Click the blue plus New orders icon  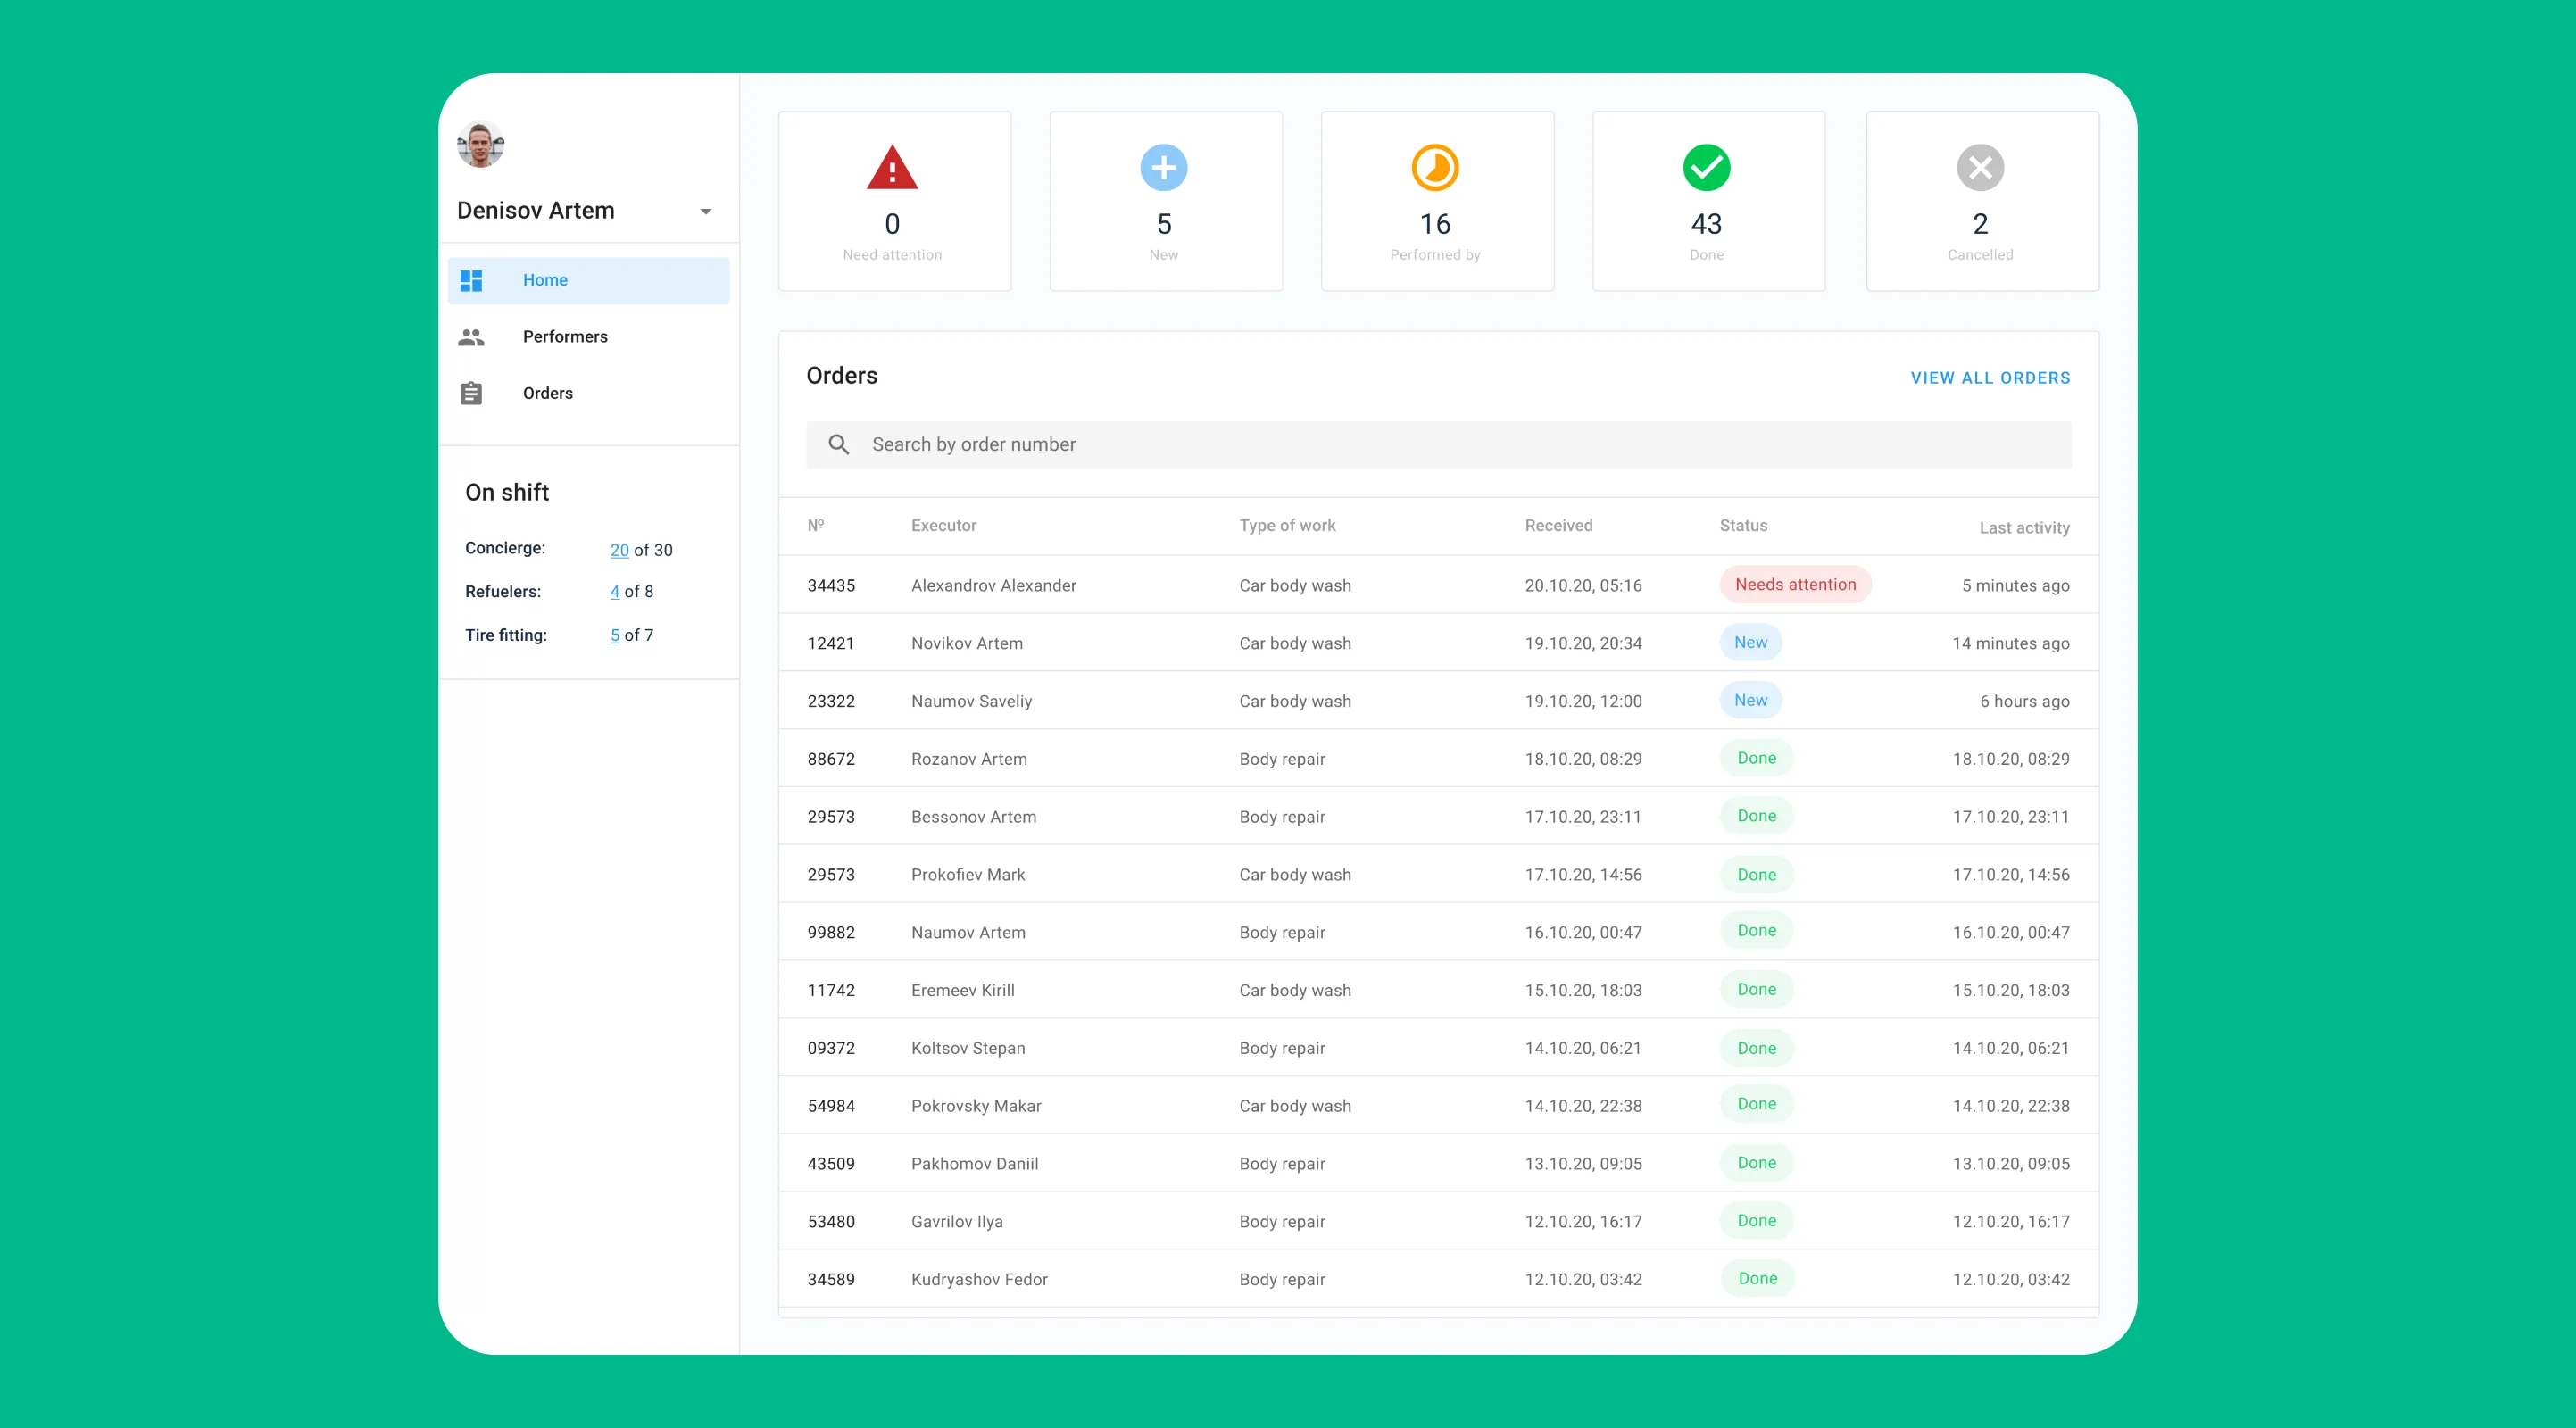(1163, 168)
